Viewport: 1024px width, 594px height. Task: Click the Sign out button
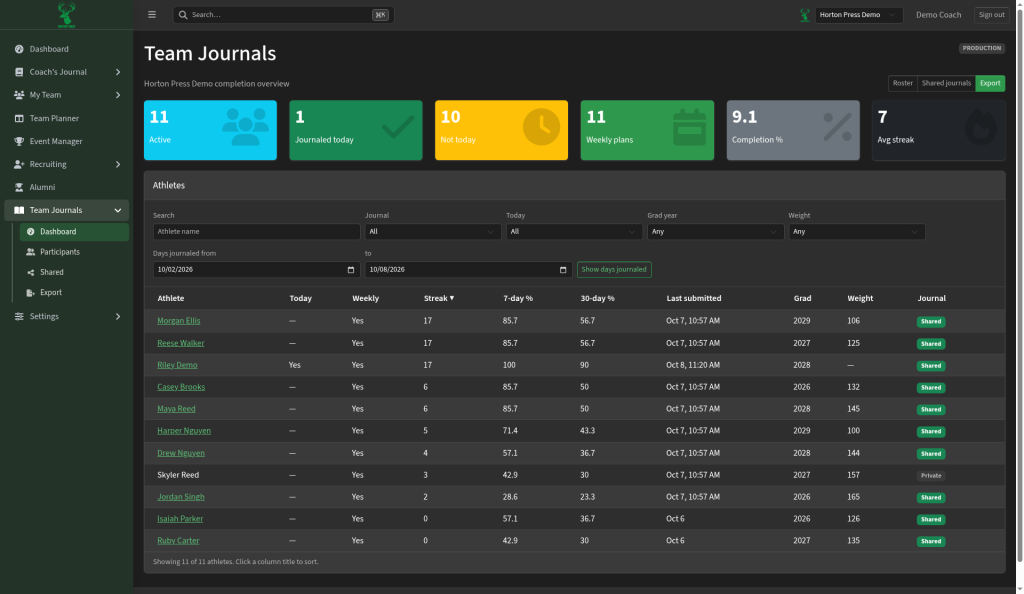[x=991, y=15]
